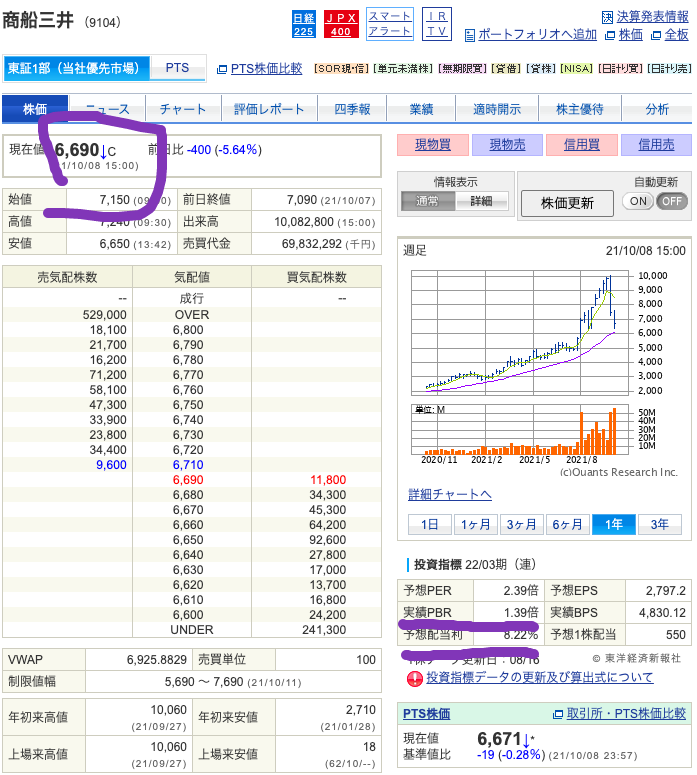Click the red exclamation info icon

tap(415, 679)
